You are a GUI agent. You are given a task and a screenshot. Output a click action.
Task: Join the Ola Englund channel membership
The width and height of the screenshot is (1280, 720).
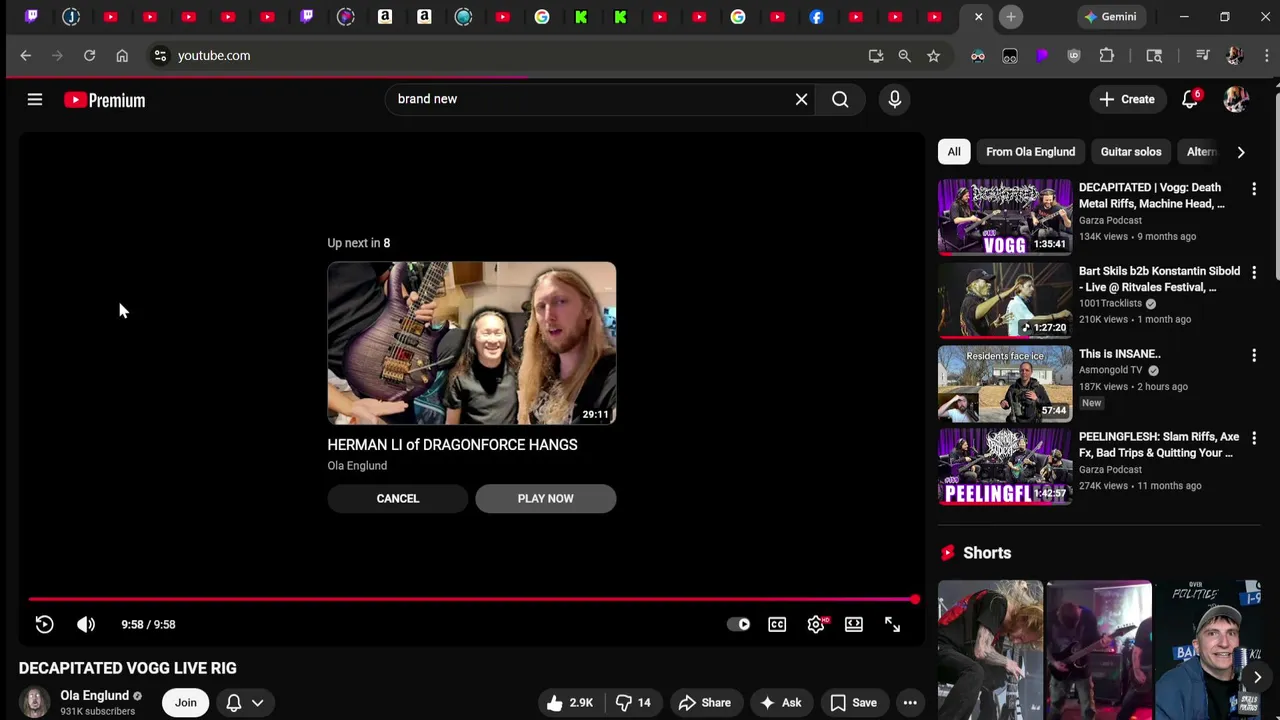[186, 702]
